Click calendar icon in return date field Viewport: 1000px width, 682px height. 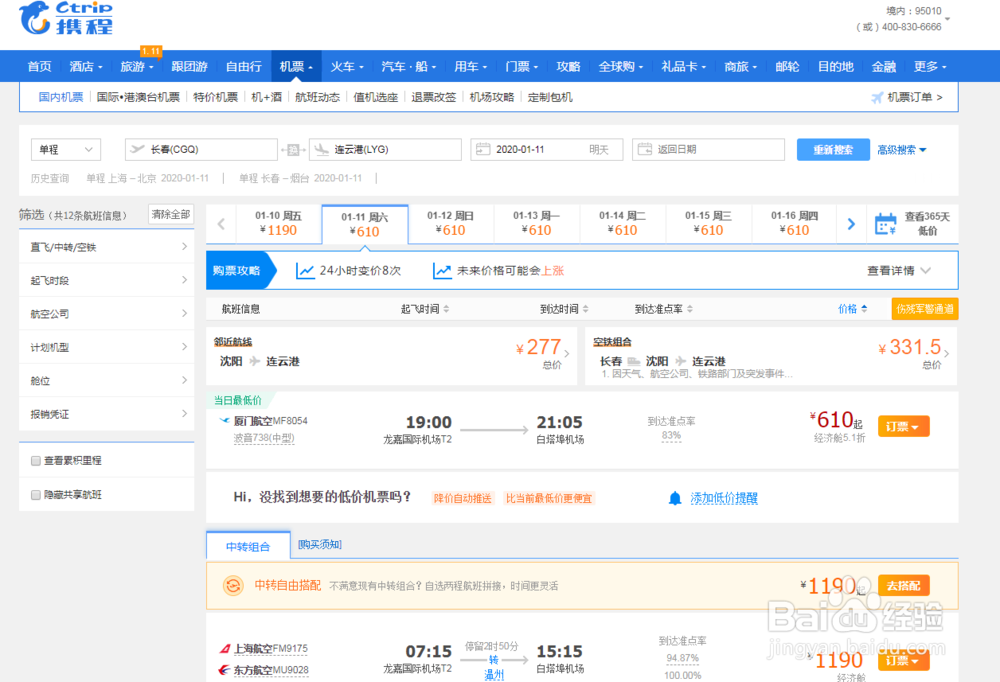click(645, 149)
